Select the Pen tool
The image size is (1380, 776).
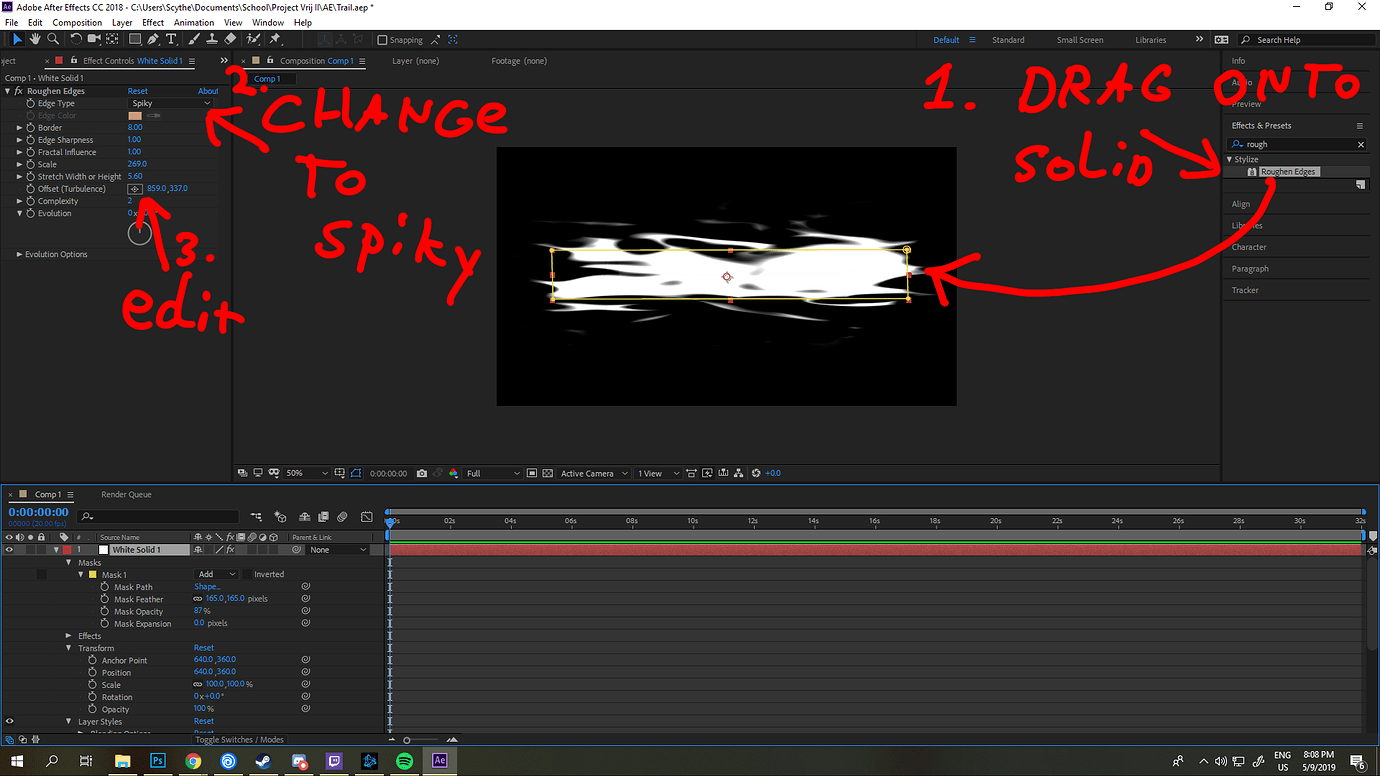pyautogui.click(x=153, y=39)
